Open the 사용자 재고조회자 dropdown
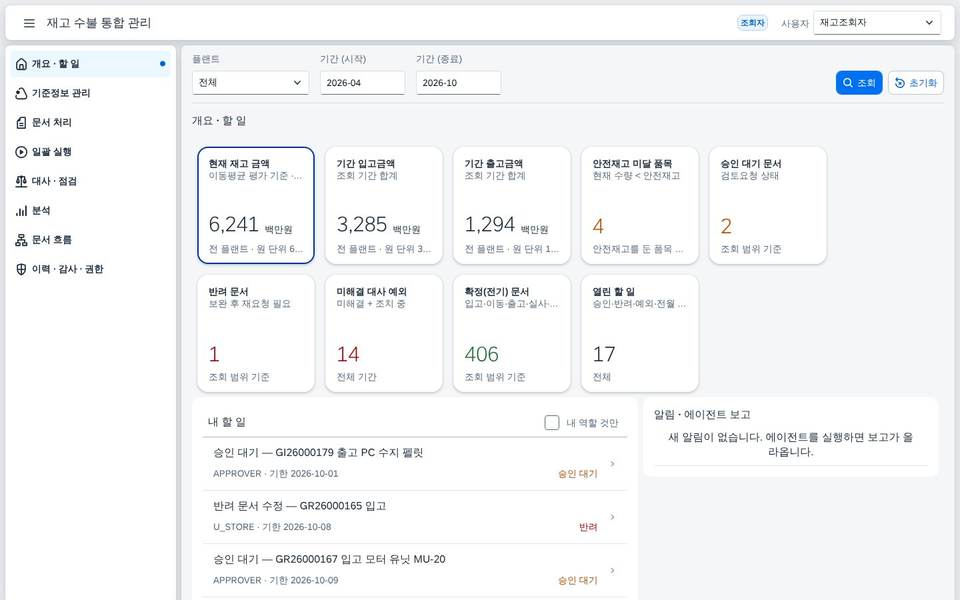 (877, 23)
